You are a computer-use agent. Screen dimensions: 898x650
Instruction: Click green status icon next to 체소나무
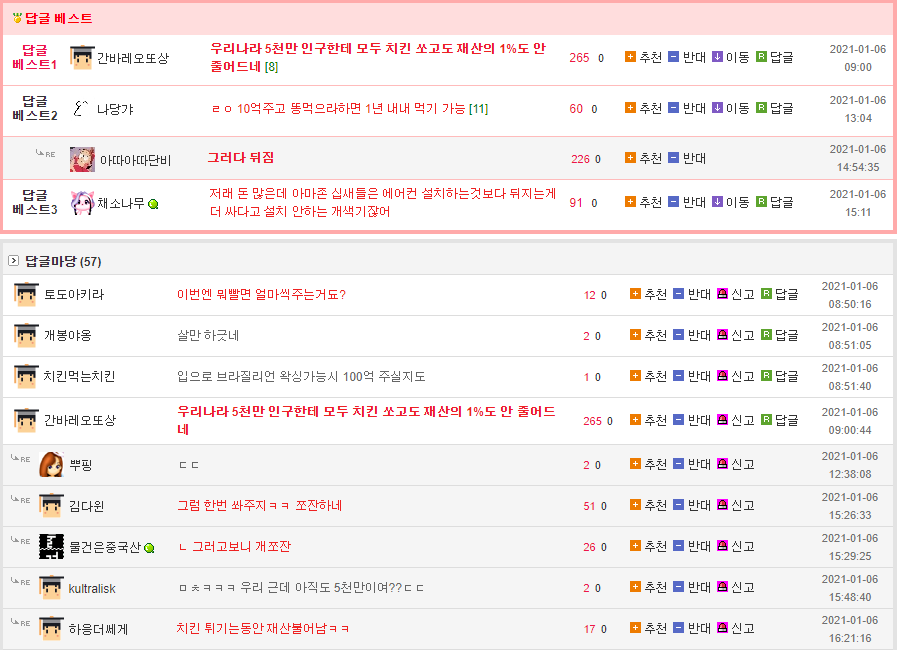[x=153, y=204]
